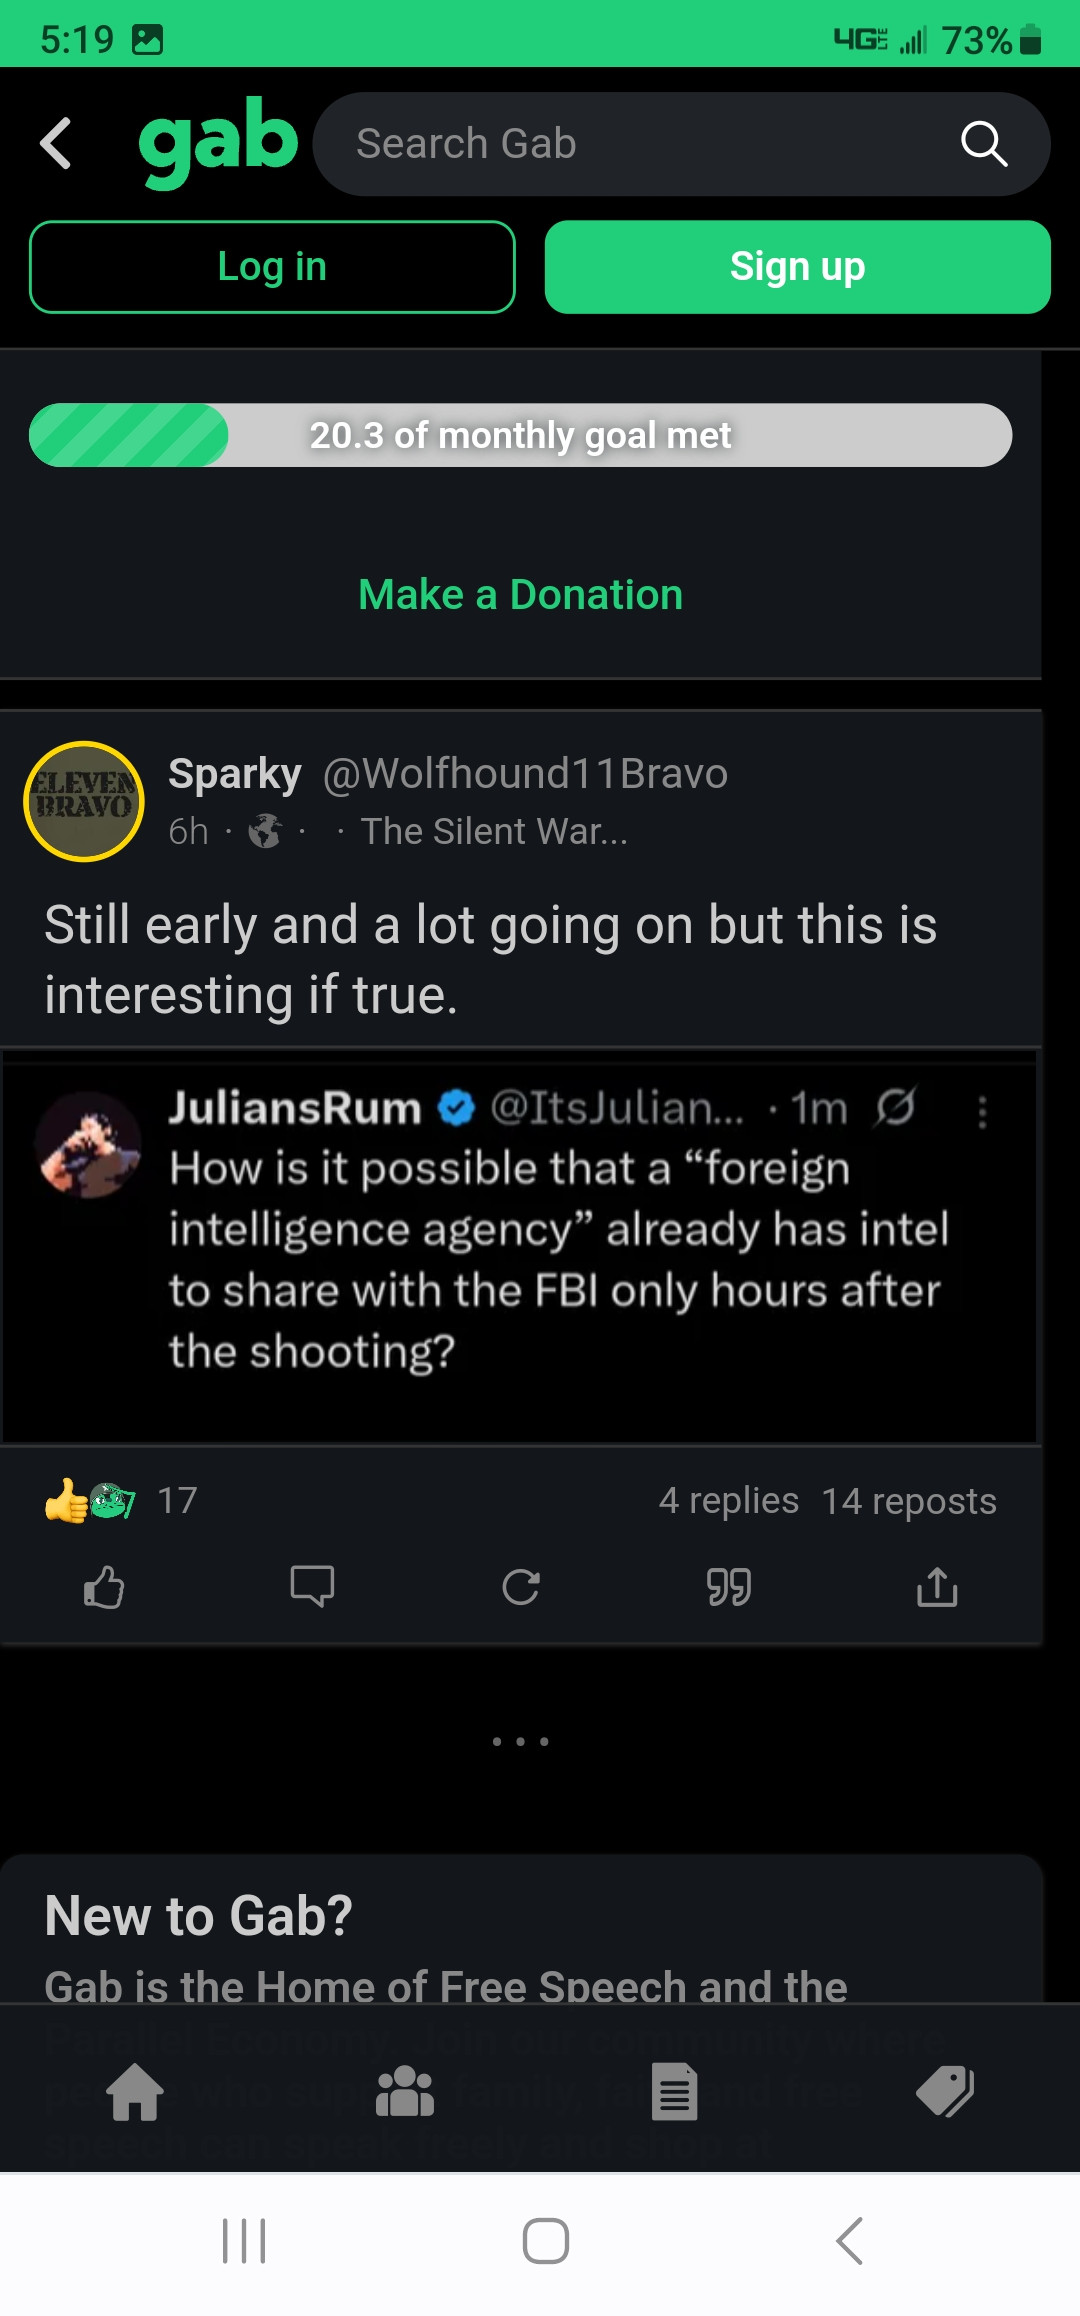This screenshot has width=1080, height=2316.
Task: Open the Marketplace tags icon
Action: pyautogui.click(x=945, y=2092)
